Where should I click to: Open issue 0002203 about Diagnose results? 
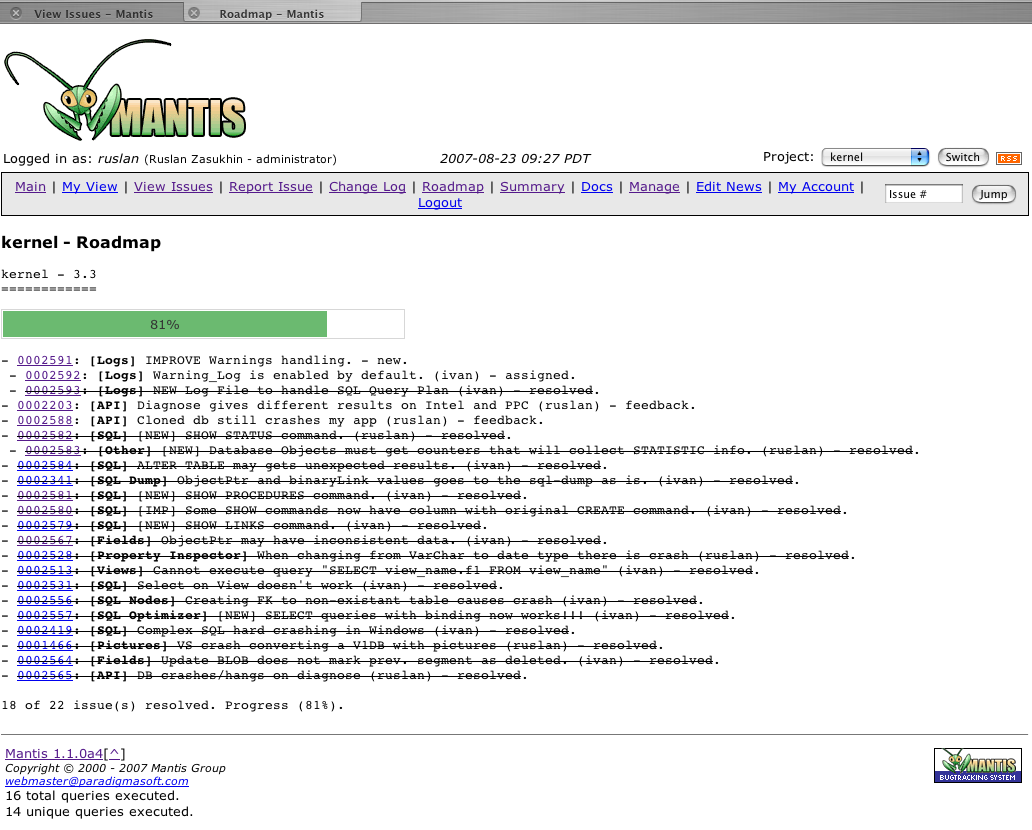point(45,405)
